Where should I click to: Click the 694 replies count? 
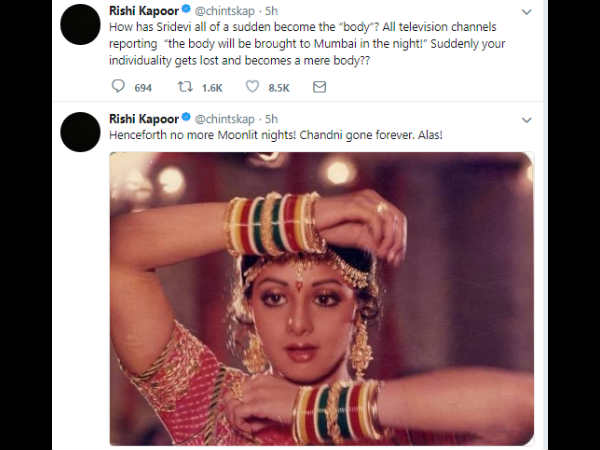[143, 88]
